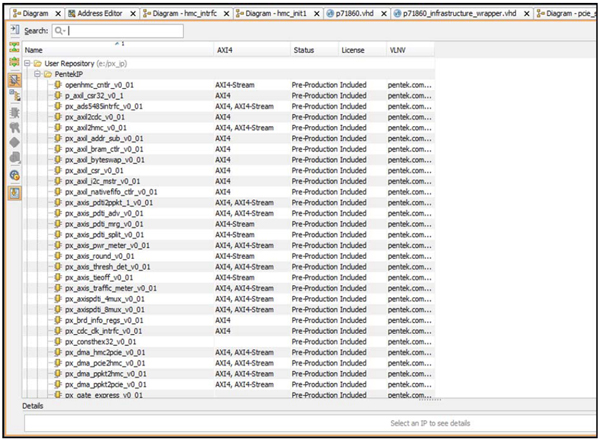Screen dimensions: 600x440
Task: Click the globe update catalog icon
Action: click(15, 175)
